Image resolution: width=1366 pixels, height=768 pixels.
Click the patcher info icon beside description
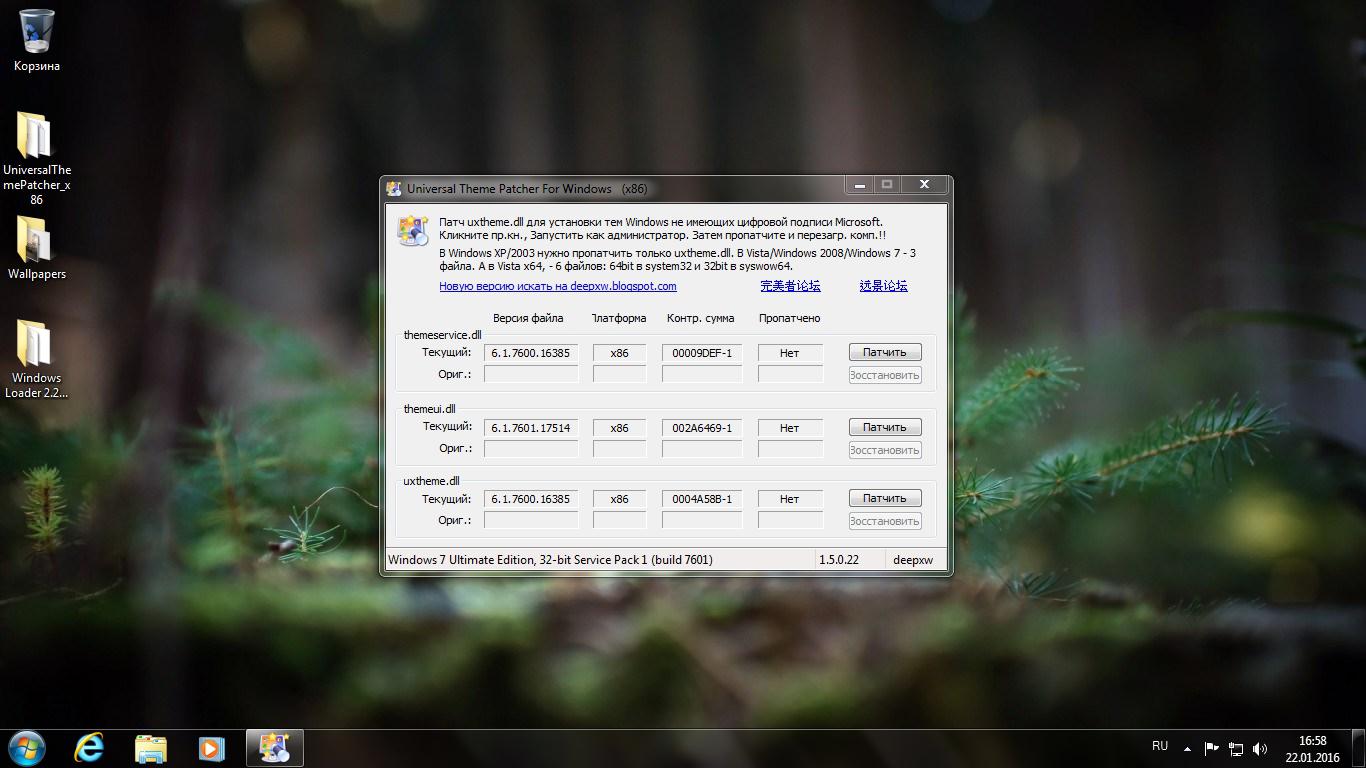coord(413,230)
